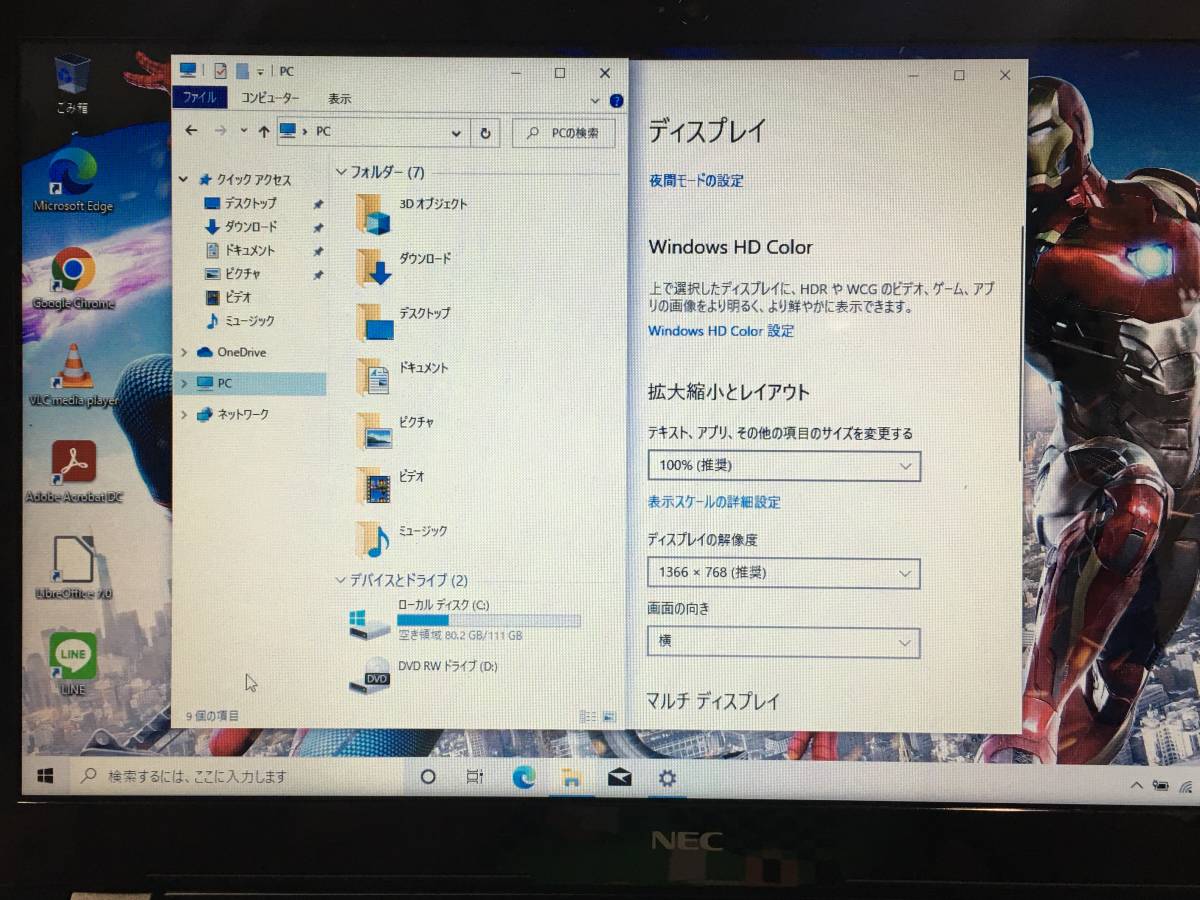Open Task View on taskbar

tap(475, 777)
